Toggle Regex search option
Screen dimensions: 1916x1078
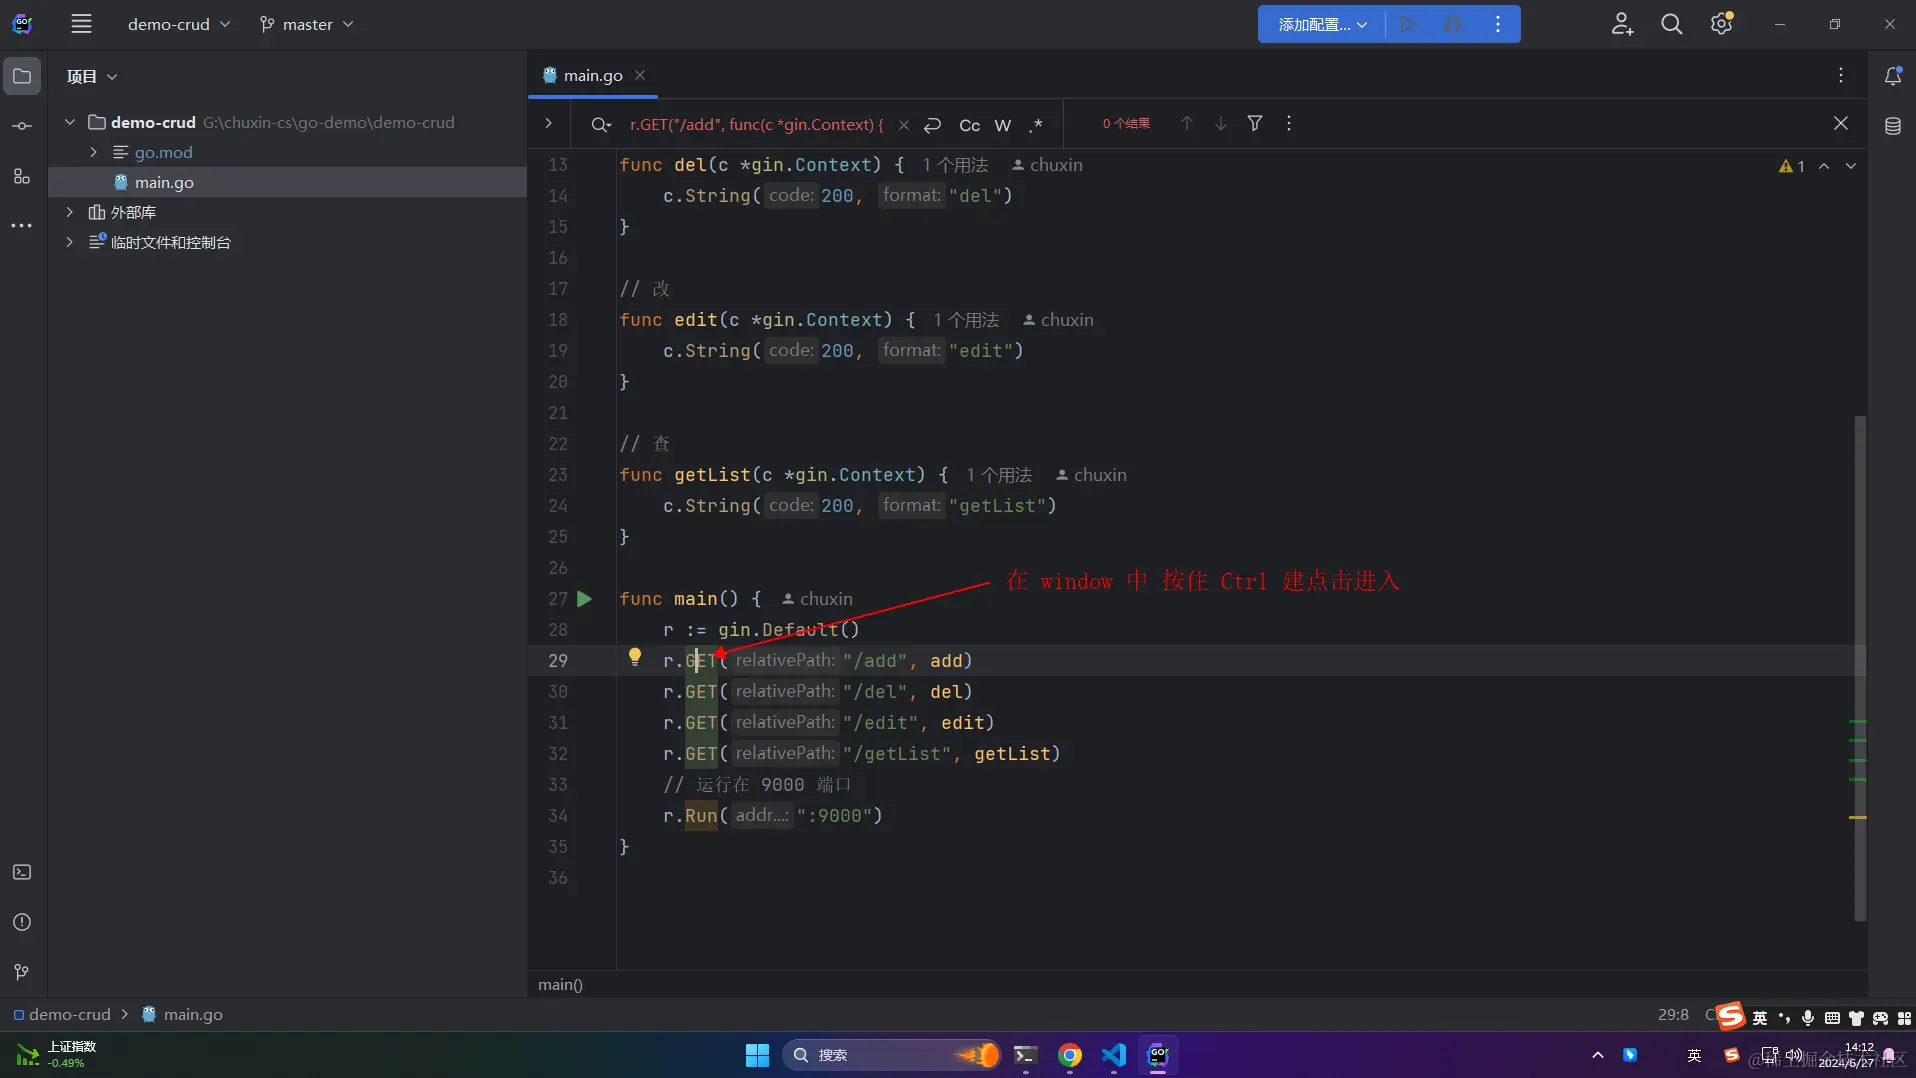coord(1036,124)
